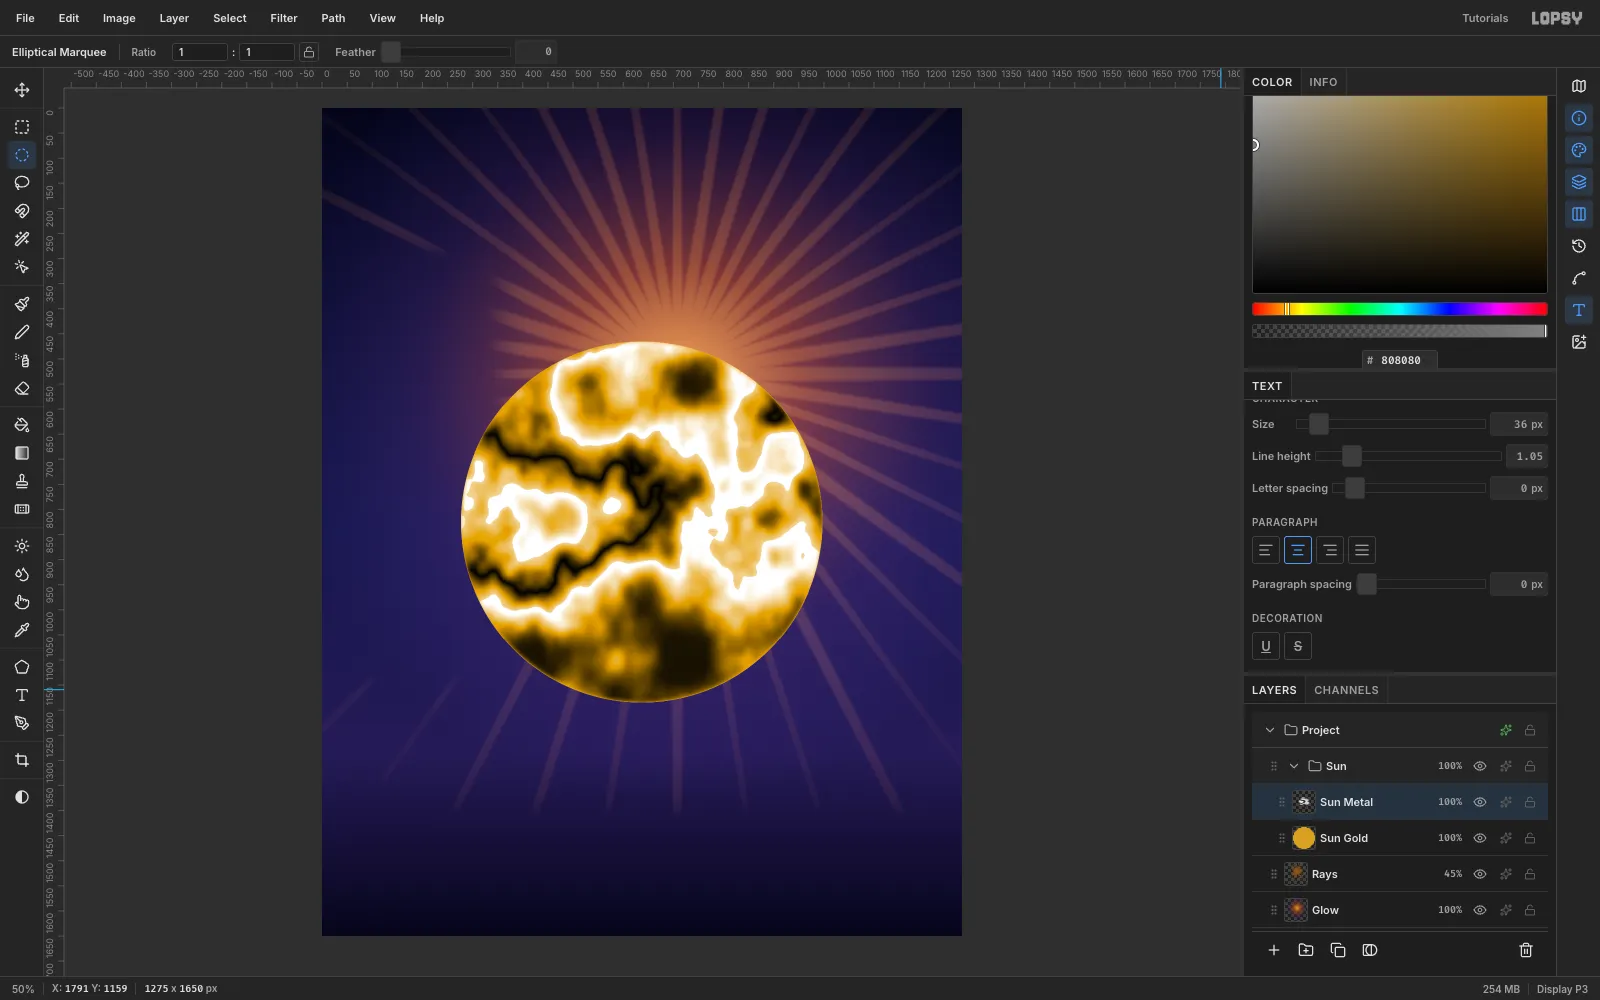Align paragraph text left
This screenshot has height=1000, width=1600.
(1266, 550)
